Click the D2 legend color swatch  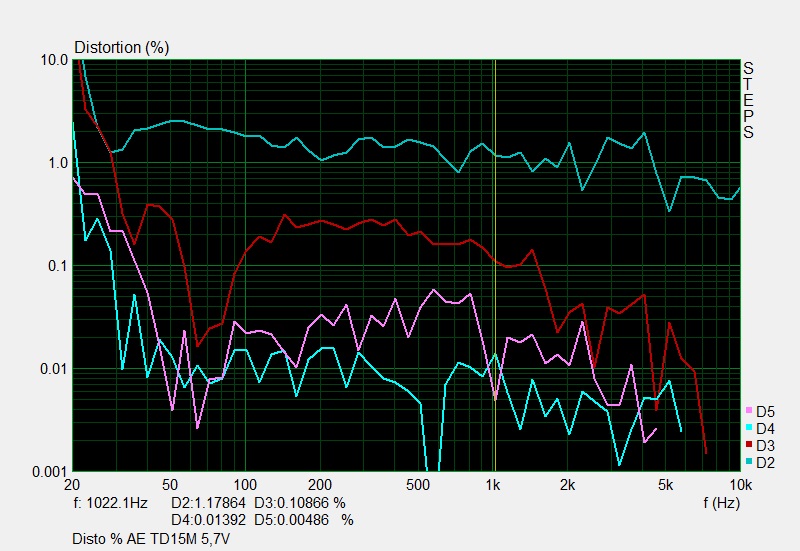click(x=749, y=461)
